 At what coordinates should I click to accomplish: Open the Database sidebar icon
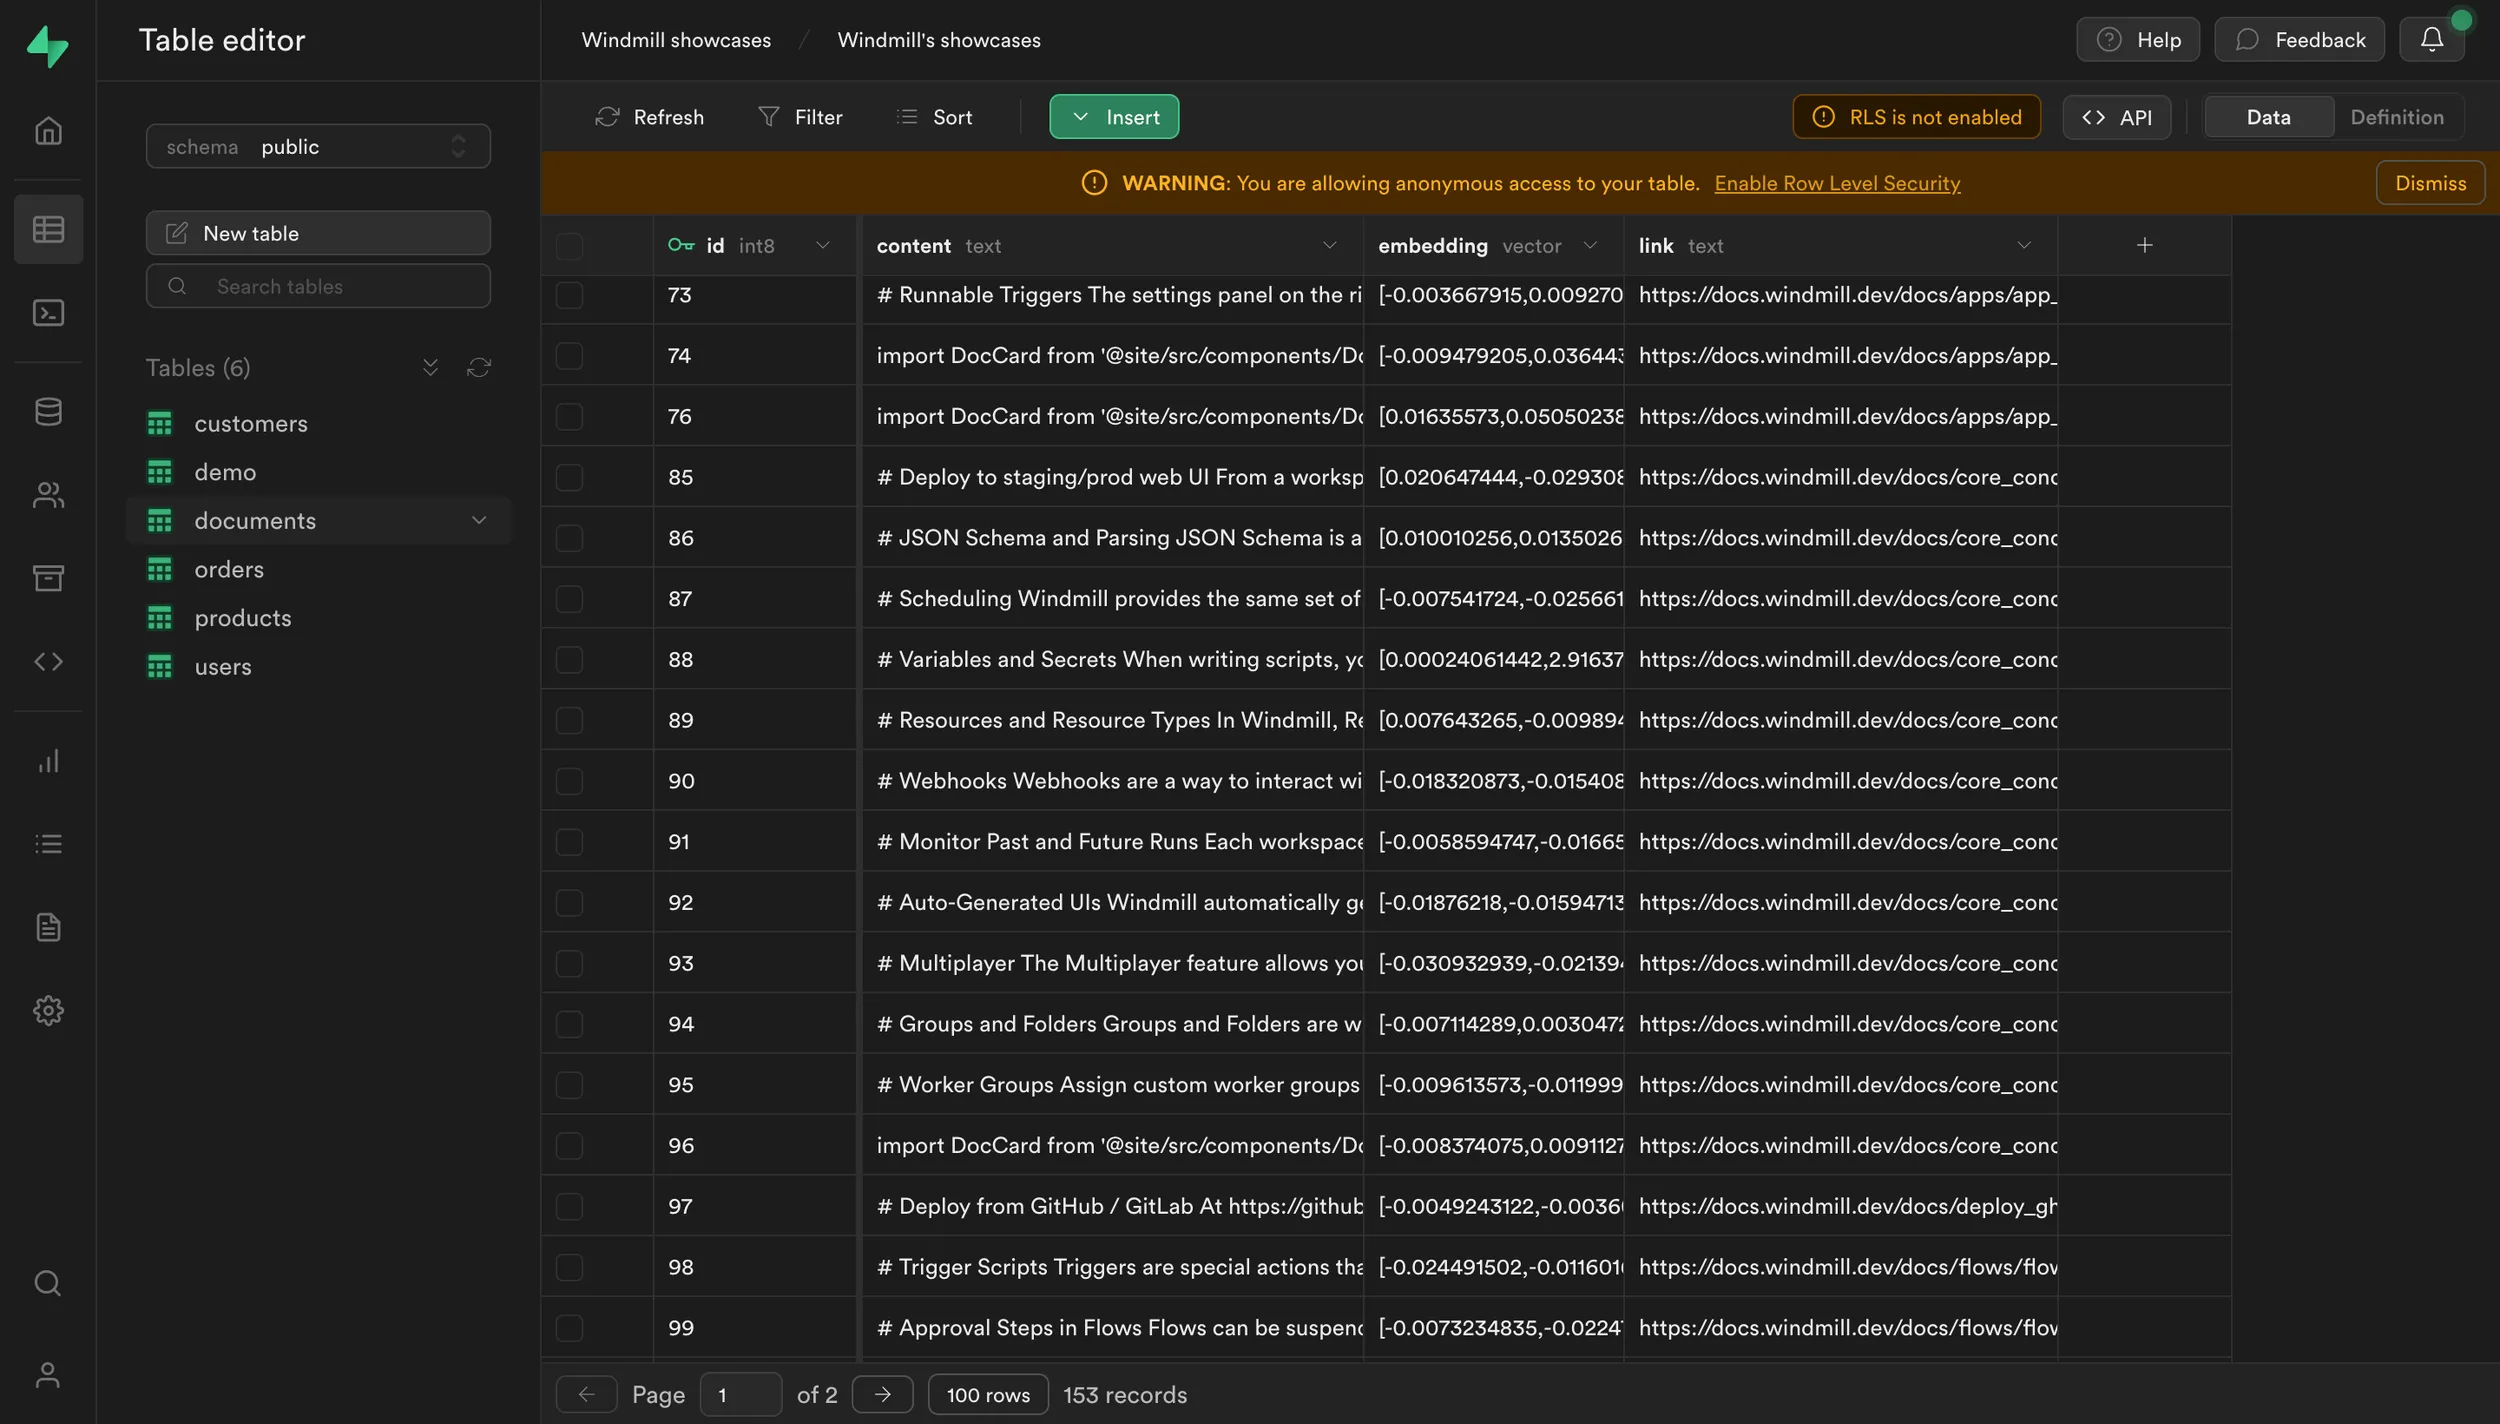pyautogui.click(x=48, y=411)
